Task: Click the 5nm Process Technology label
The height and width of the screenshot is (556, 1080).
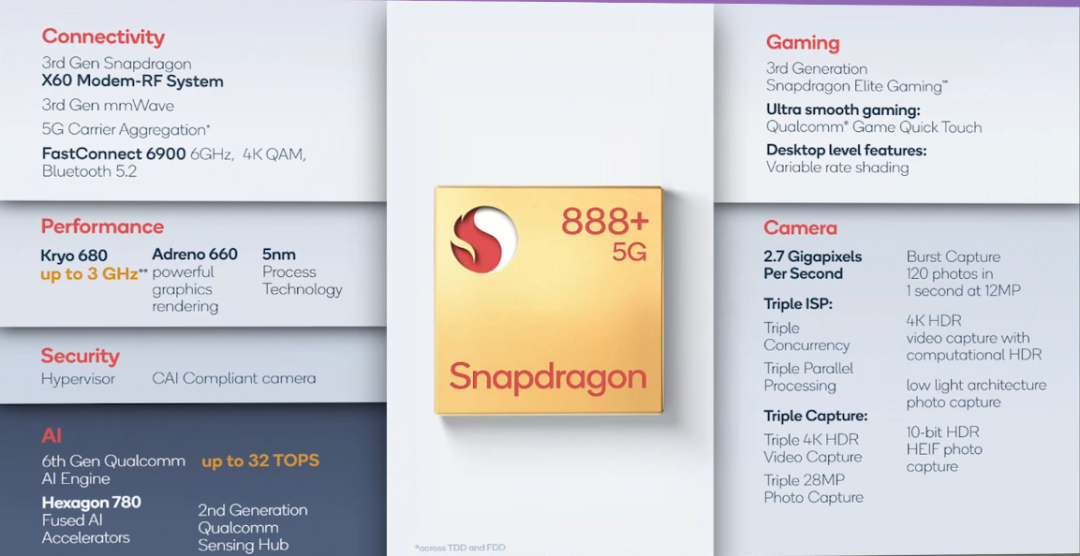Action: [302, 271]
